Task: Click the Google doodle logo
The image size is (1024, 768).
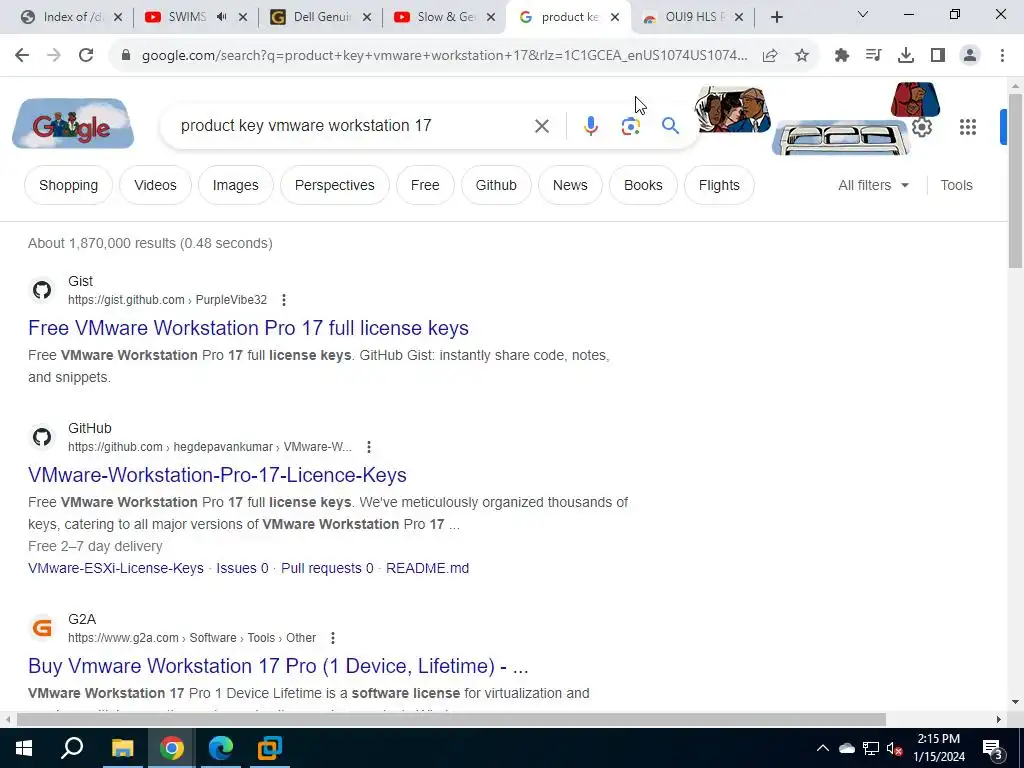Action: pos(73,123)
